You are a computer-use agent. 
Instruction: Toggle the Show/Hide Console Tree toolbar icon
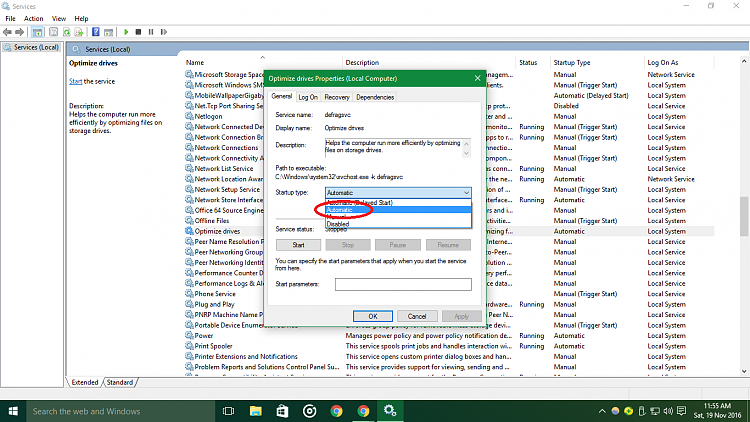click(x=37, y=32)
